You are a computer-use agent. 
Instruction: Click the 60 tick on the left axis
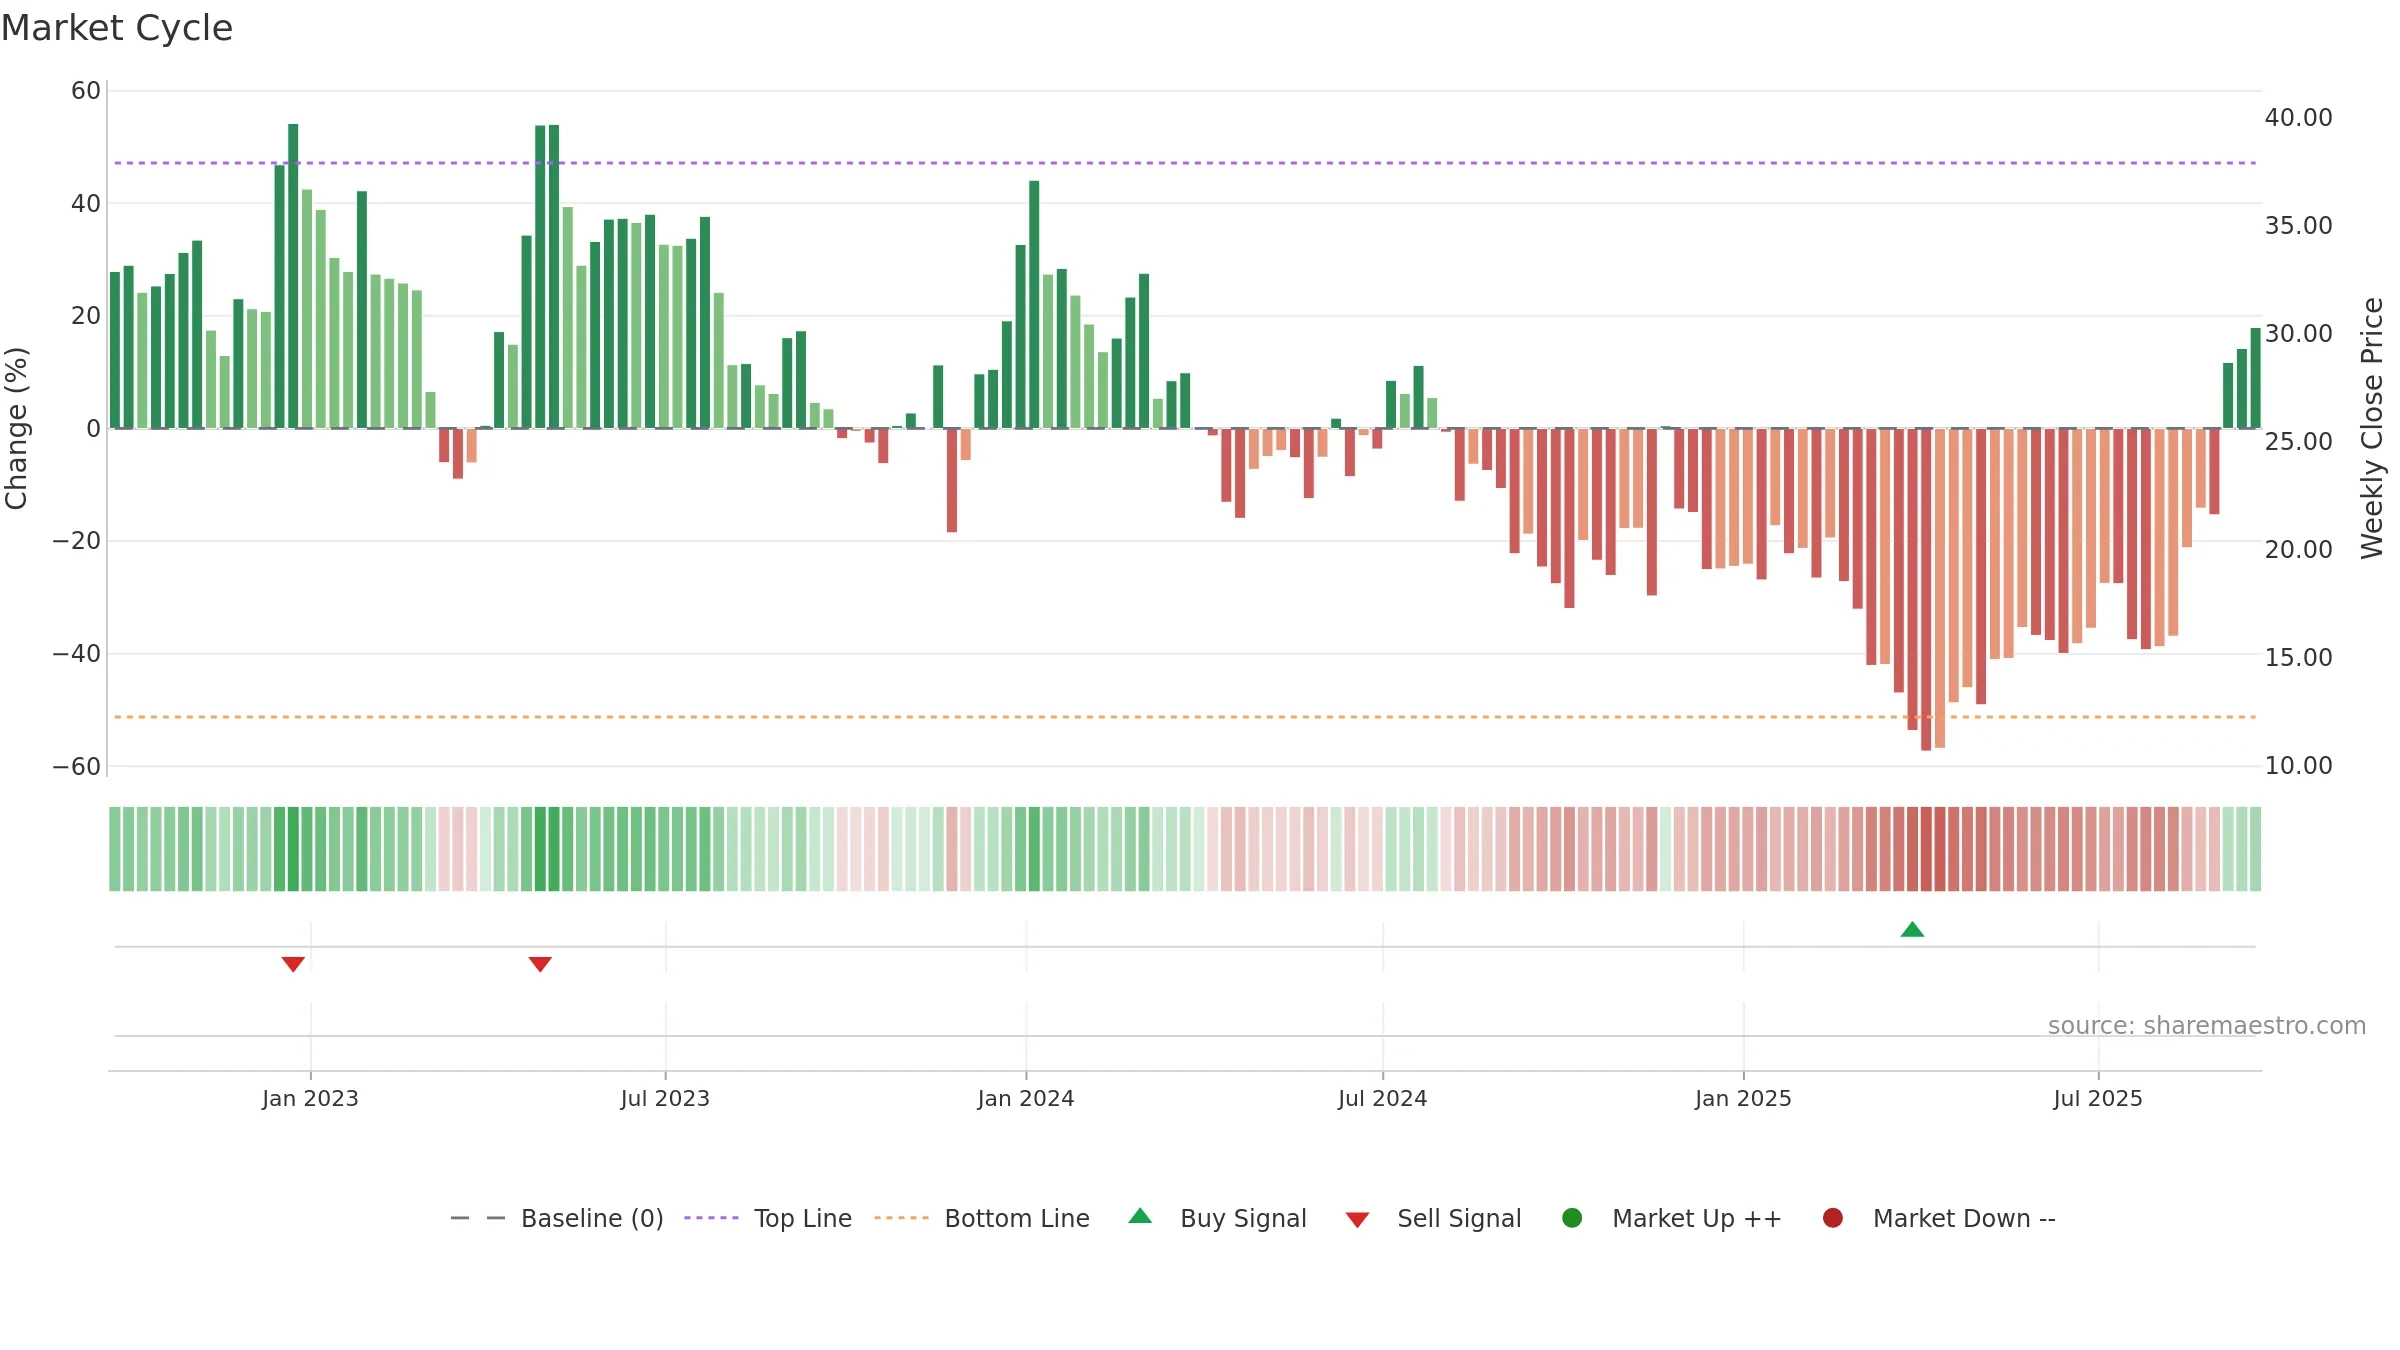pyautogui.click(x=86, y=91)
